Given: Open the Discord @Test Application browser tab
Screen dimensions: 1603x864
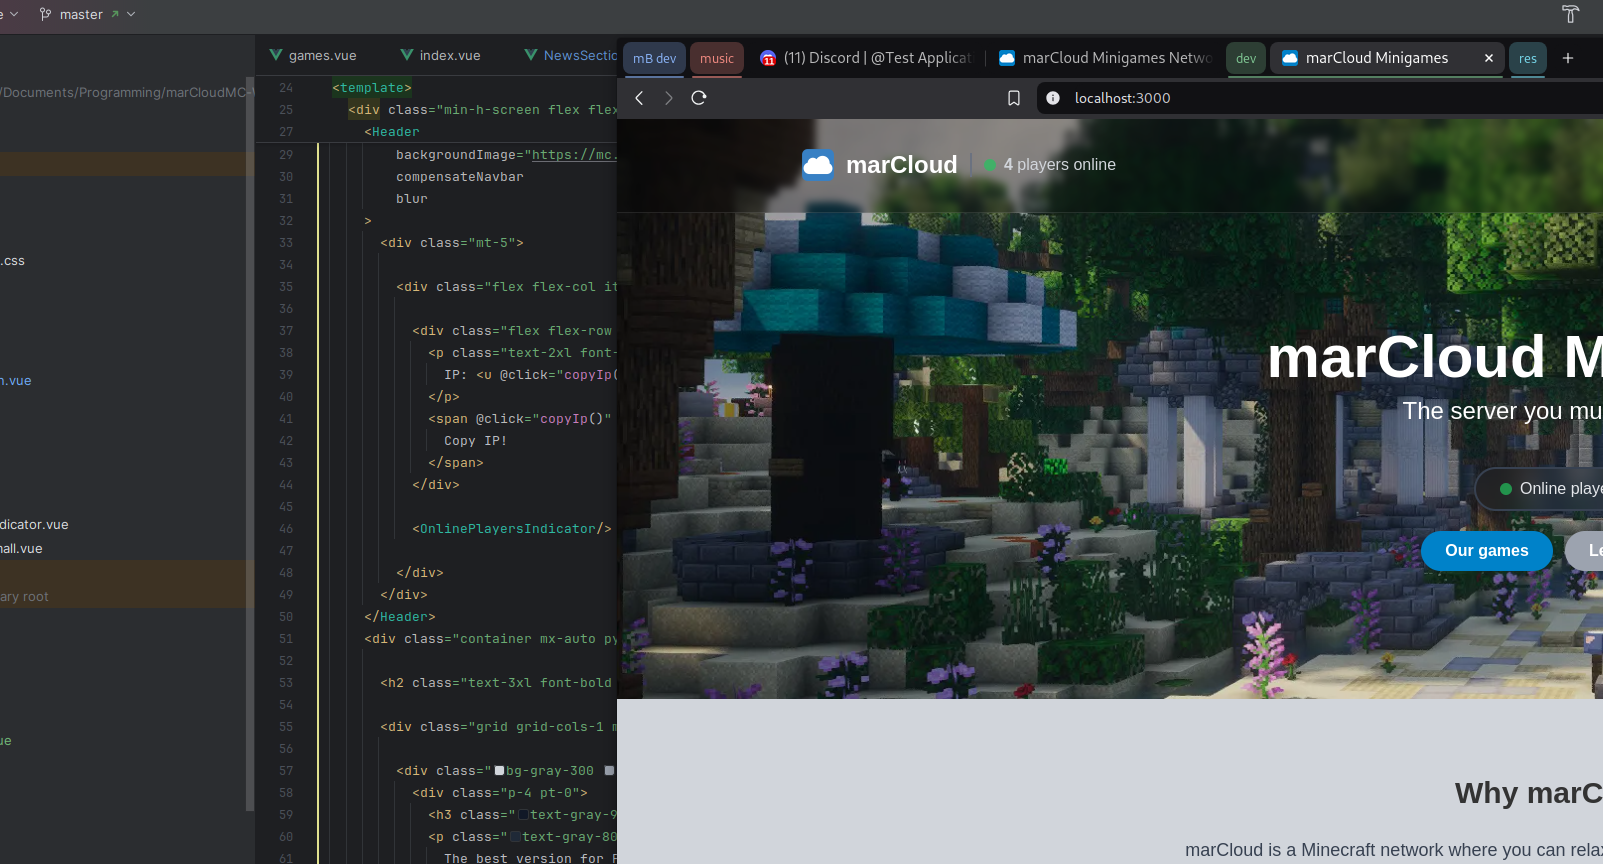Looking at the screenshot, I should (866, 58).
